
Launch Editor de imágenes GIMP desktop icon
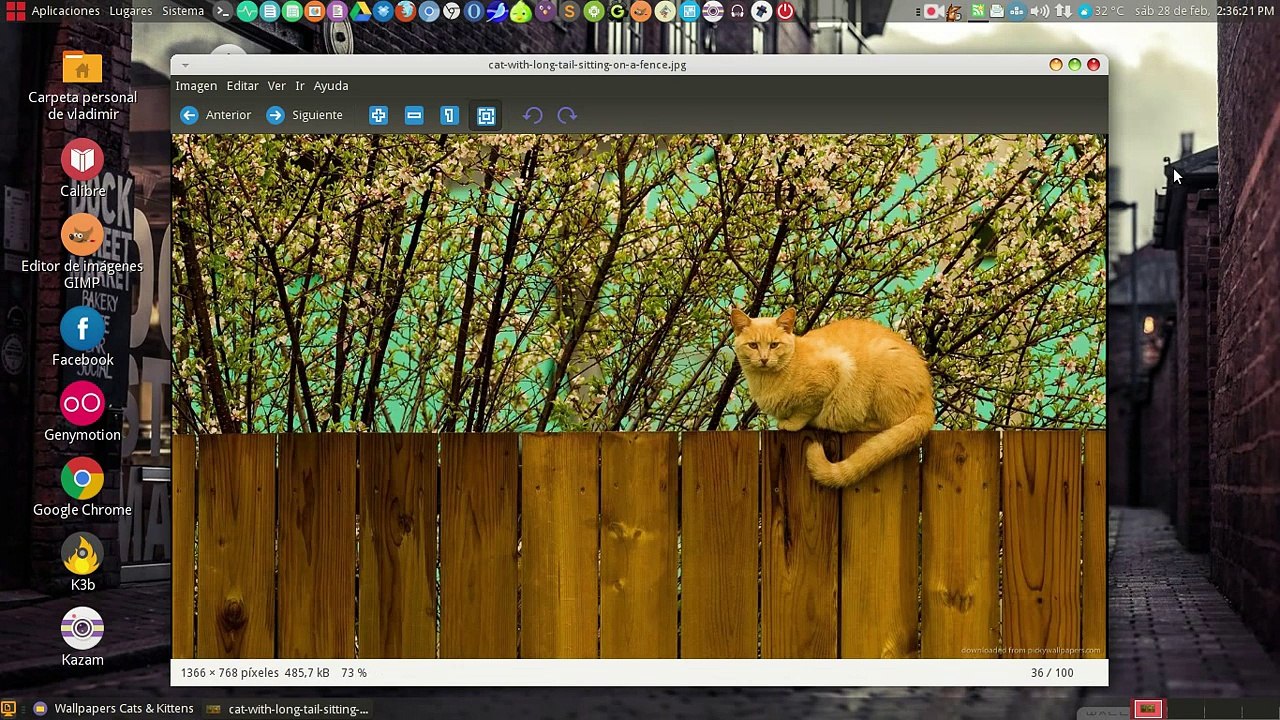82,253
